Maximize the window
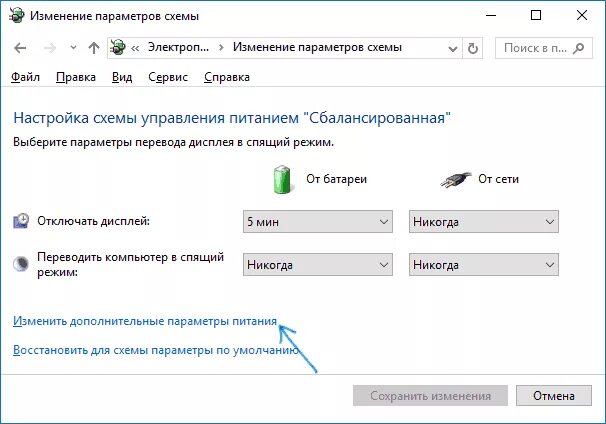The height and width of the screenshot is (424, 606). (x=536, y=15)
